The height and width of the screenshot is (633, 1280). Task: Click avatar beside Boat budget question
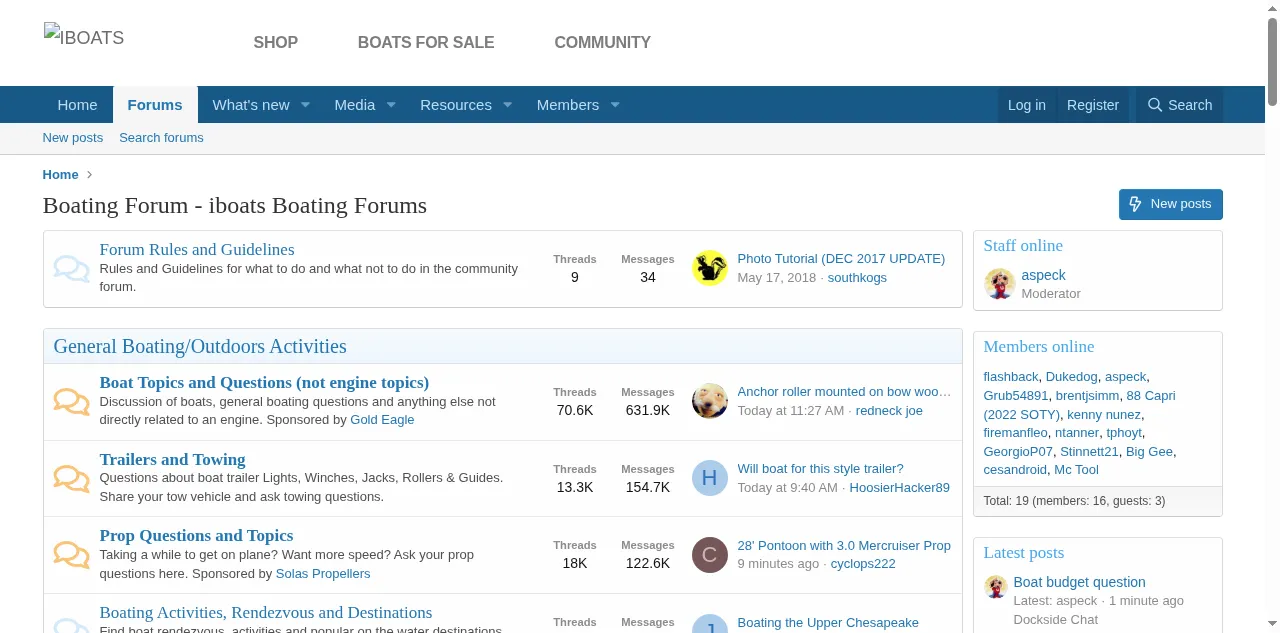995,587
